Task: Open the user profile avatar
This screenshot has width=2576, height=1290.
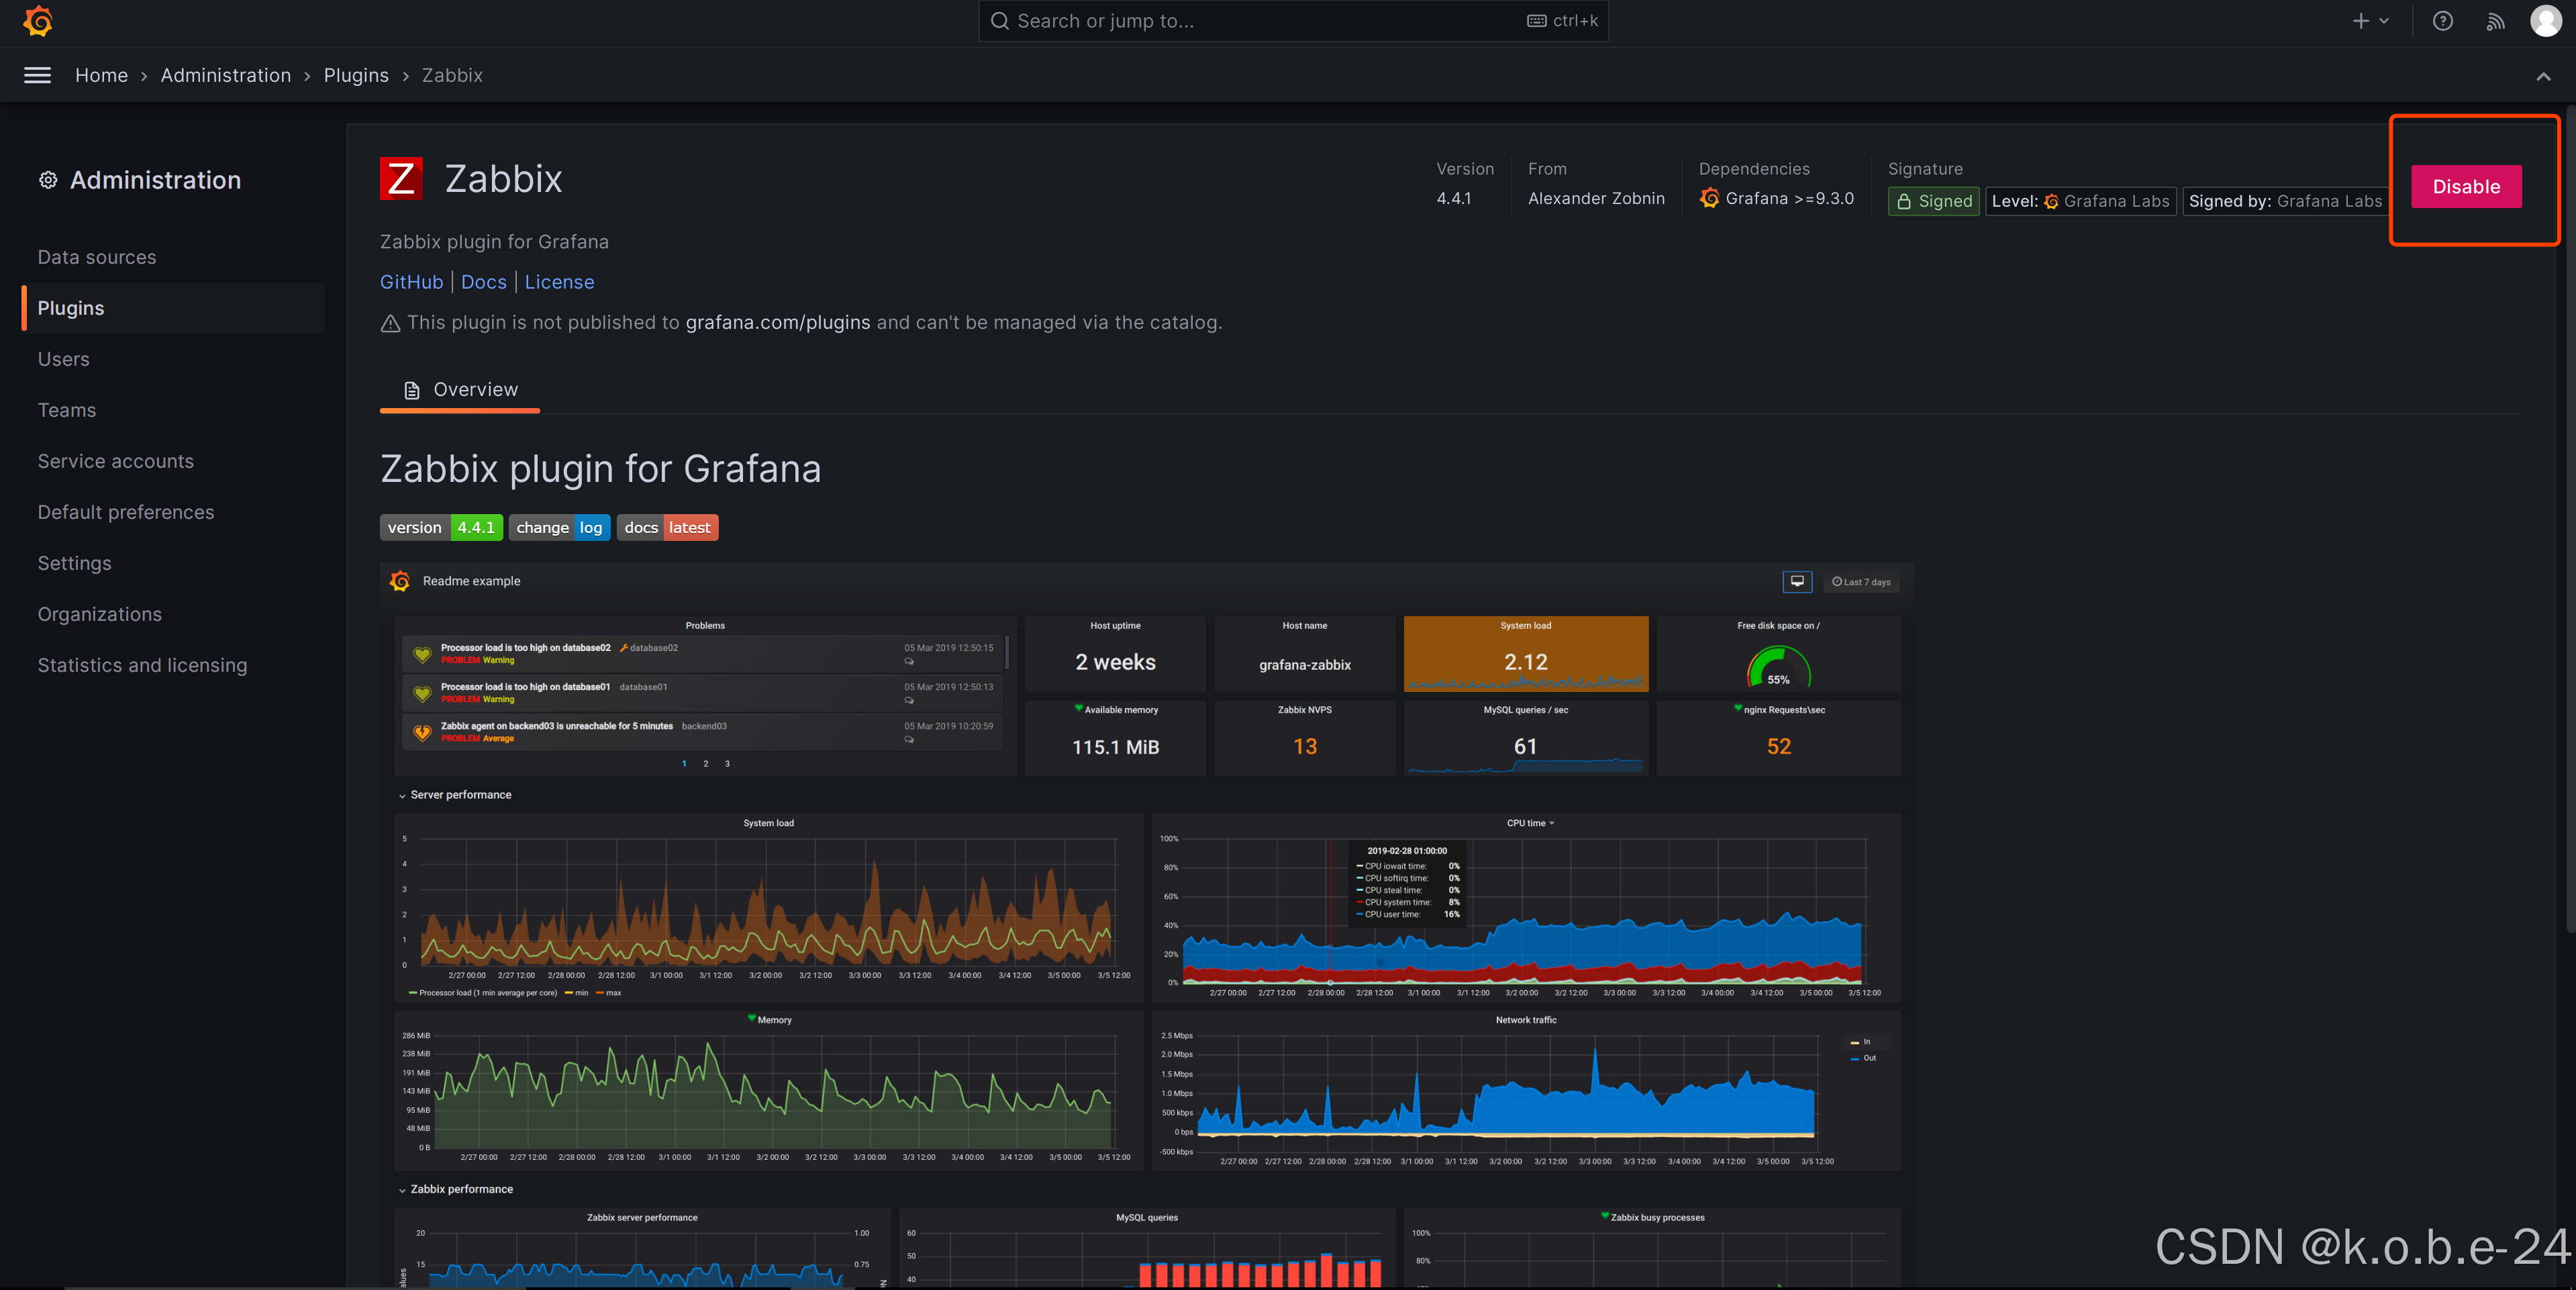Action: pos(2545,21)
